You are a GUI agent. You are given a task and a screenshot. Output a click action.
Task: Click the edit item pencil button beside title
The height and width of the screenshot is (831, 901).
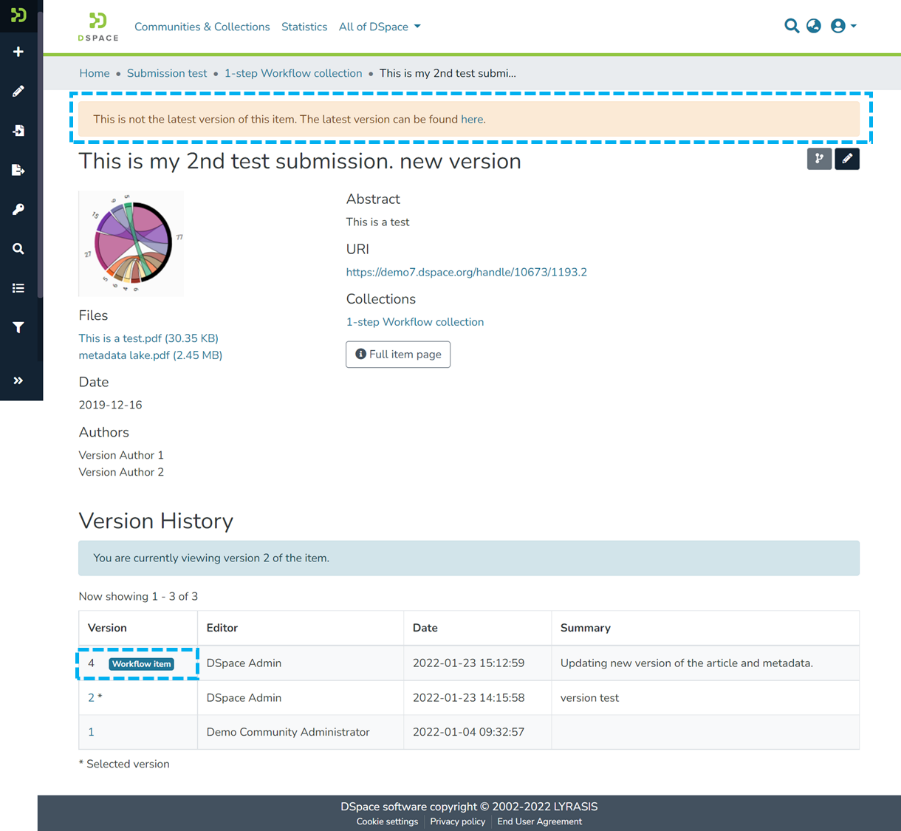click(x=847, y=159)
